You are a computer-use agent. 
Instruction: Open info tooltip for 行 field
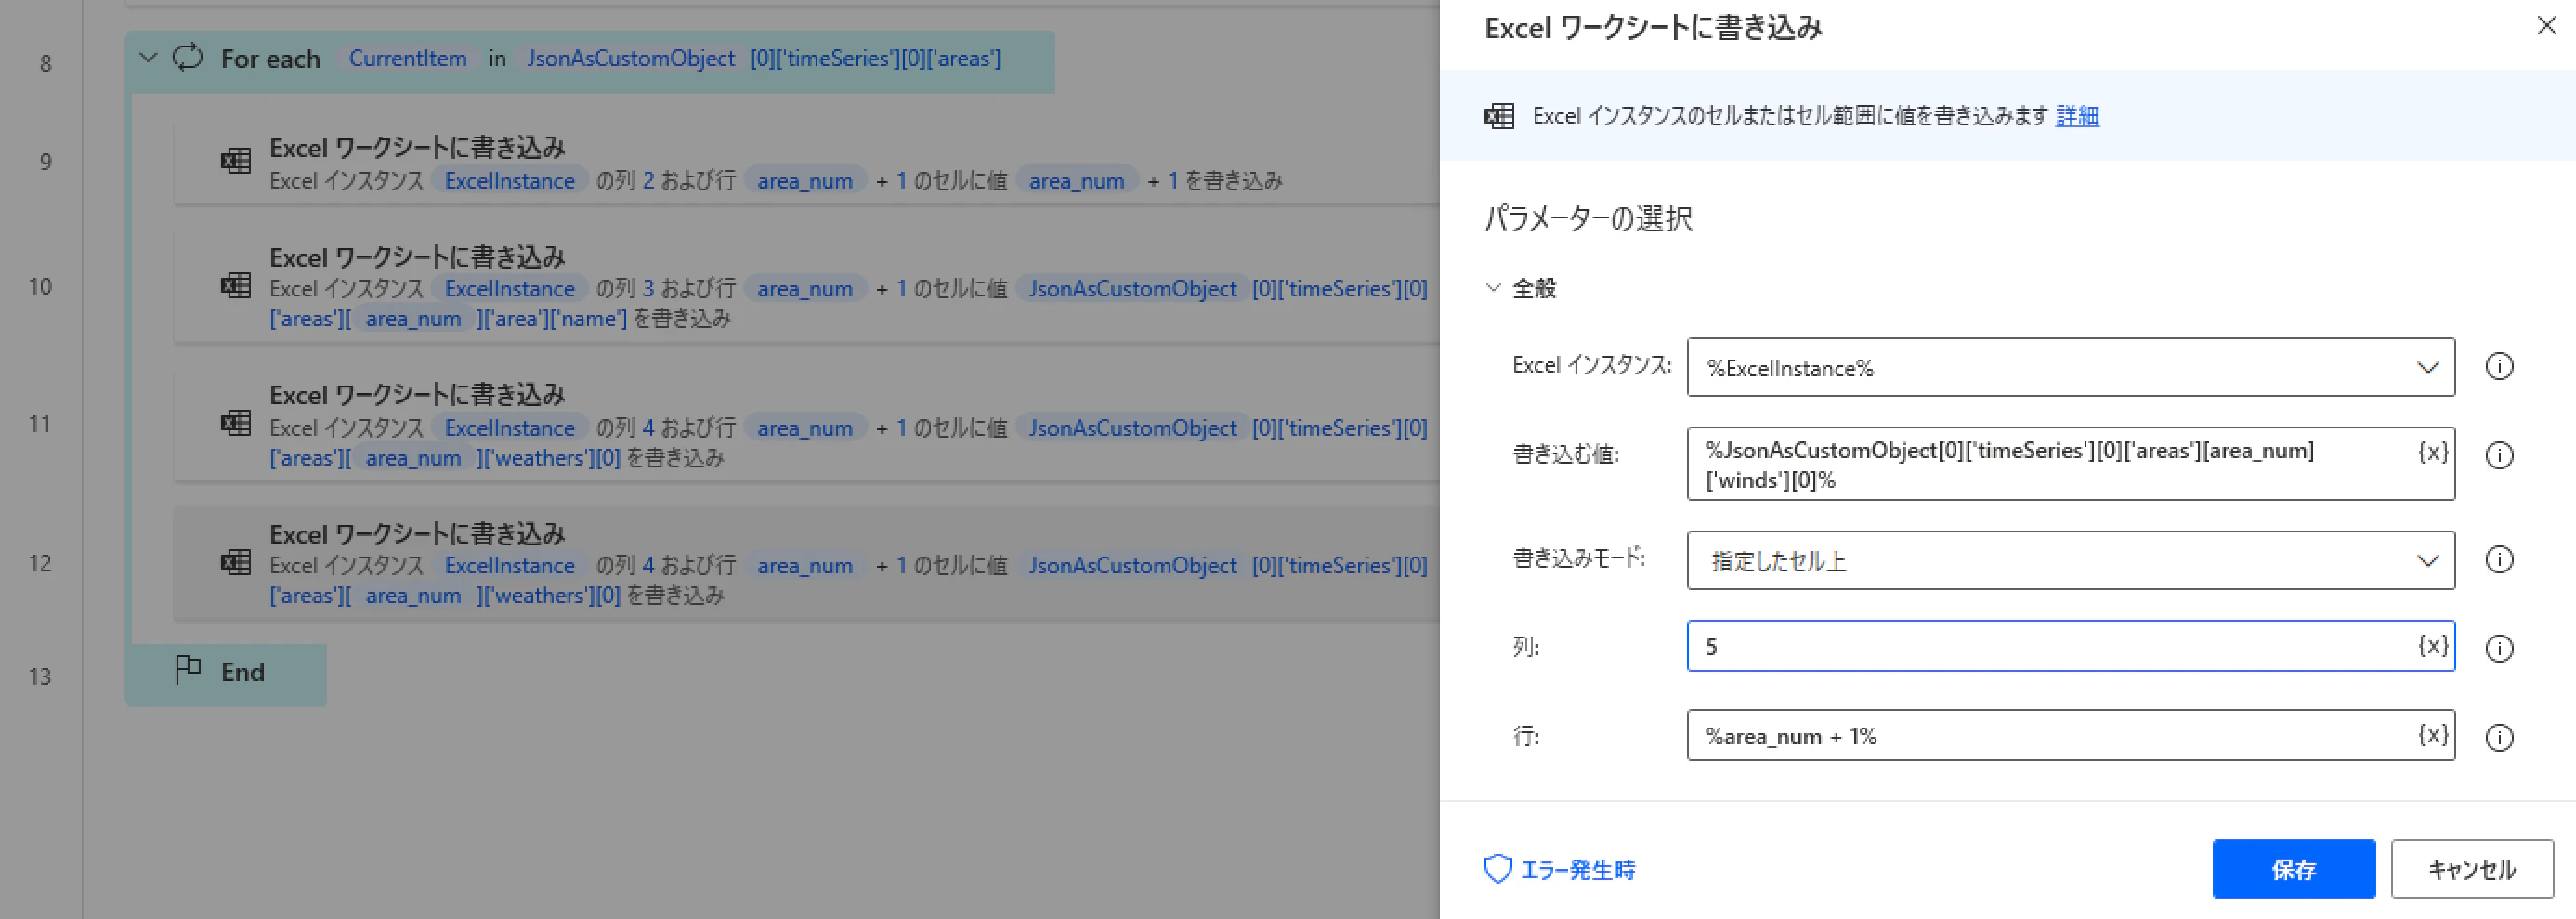[x=2499, y=738]
